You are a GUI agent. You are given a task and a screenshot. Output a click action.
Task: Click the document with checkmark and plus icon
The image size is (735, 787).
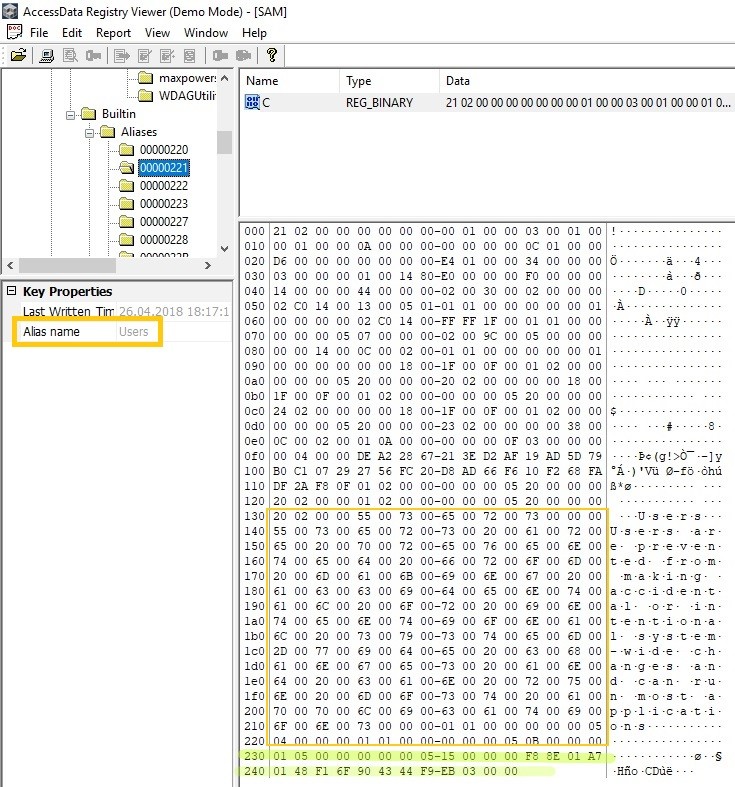click(167, 55)
